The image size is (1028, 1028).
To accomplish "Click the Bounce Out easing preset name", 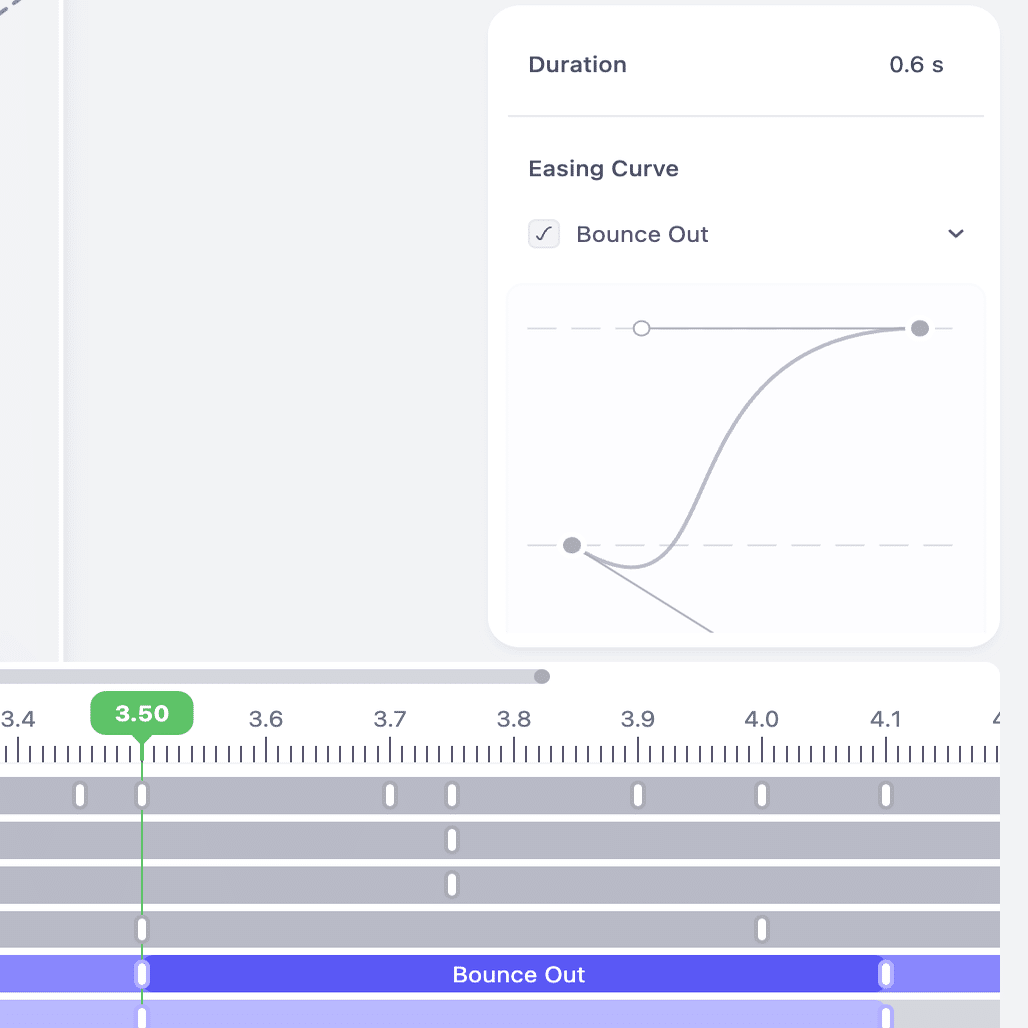I will 642,234.
